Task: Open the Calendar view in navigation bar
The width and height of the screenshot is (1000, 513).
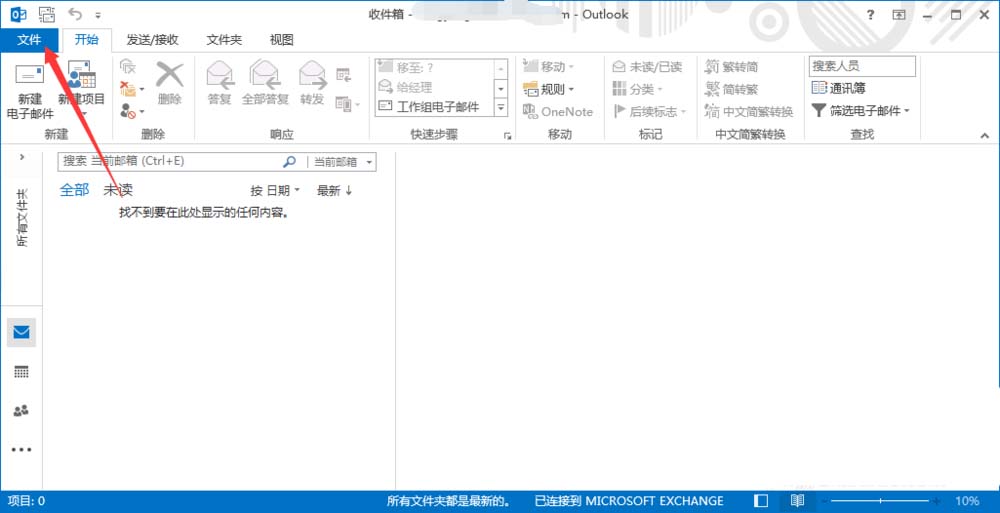Action: (21, 371)
